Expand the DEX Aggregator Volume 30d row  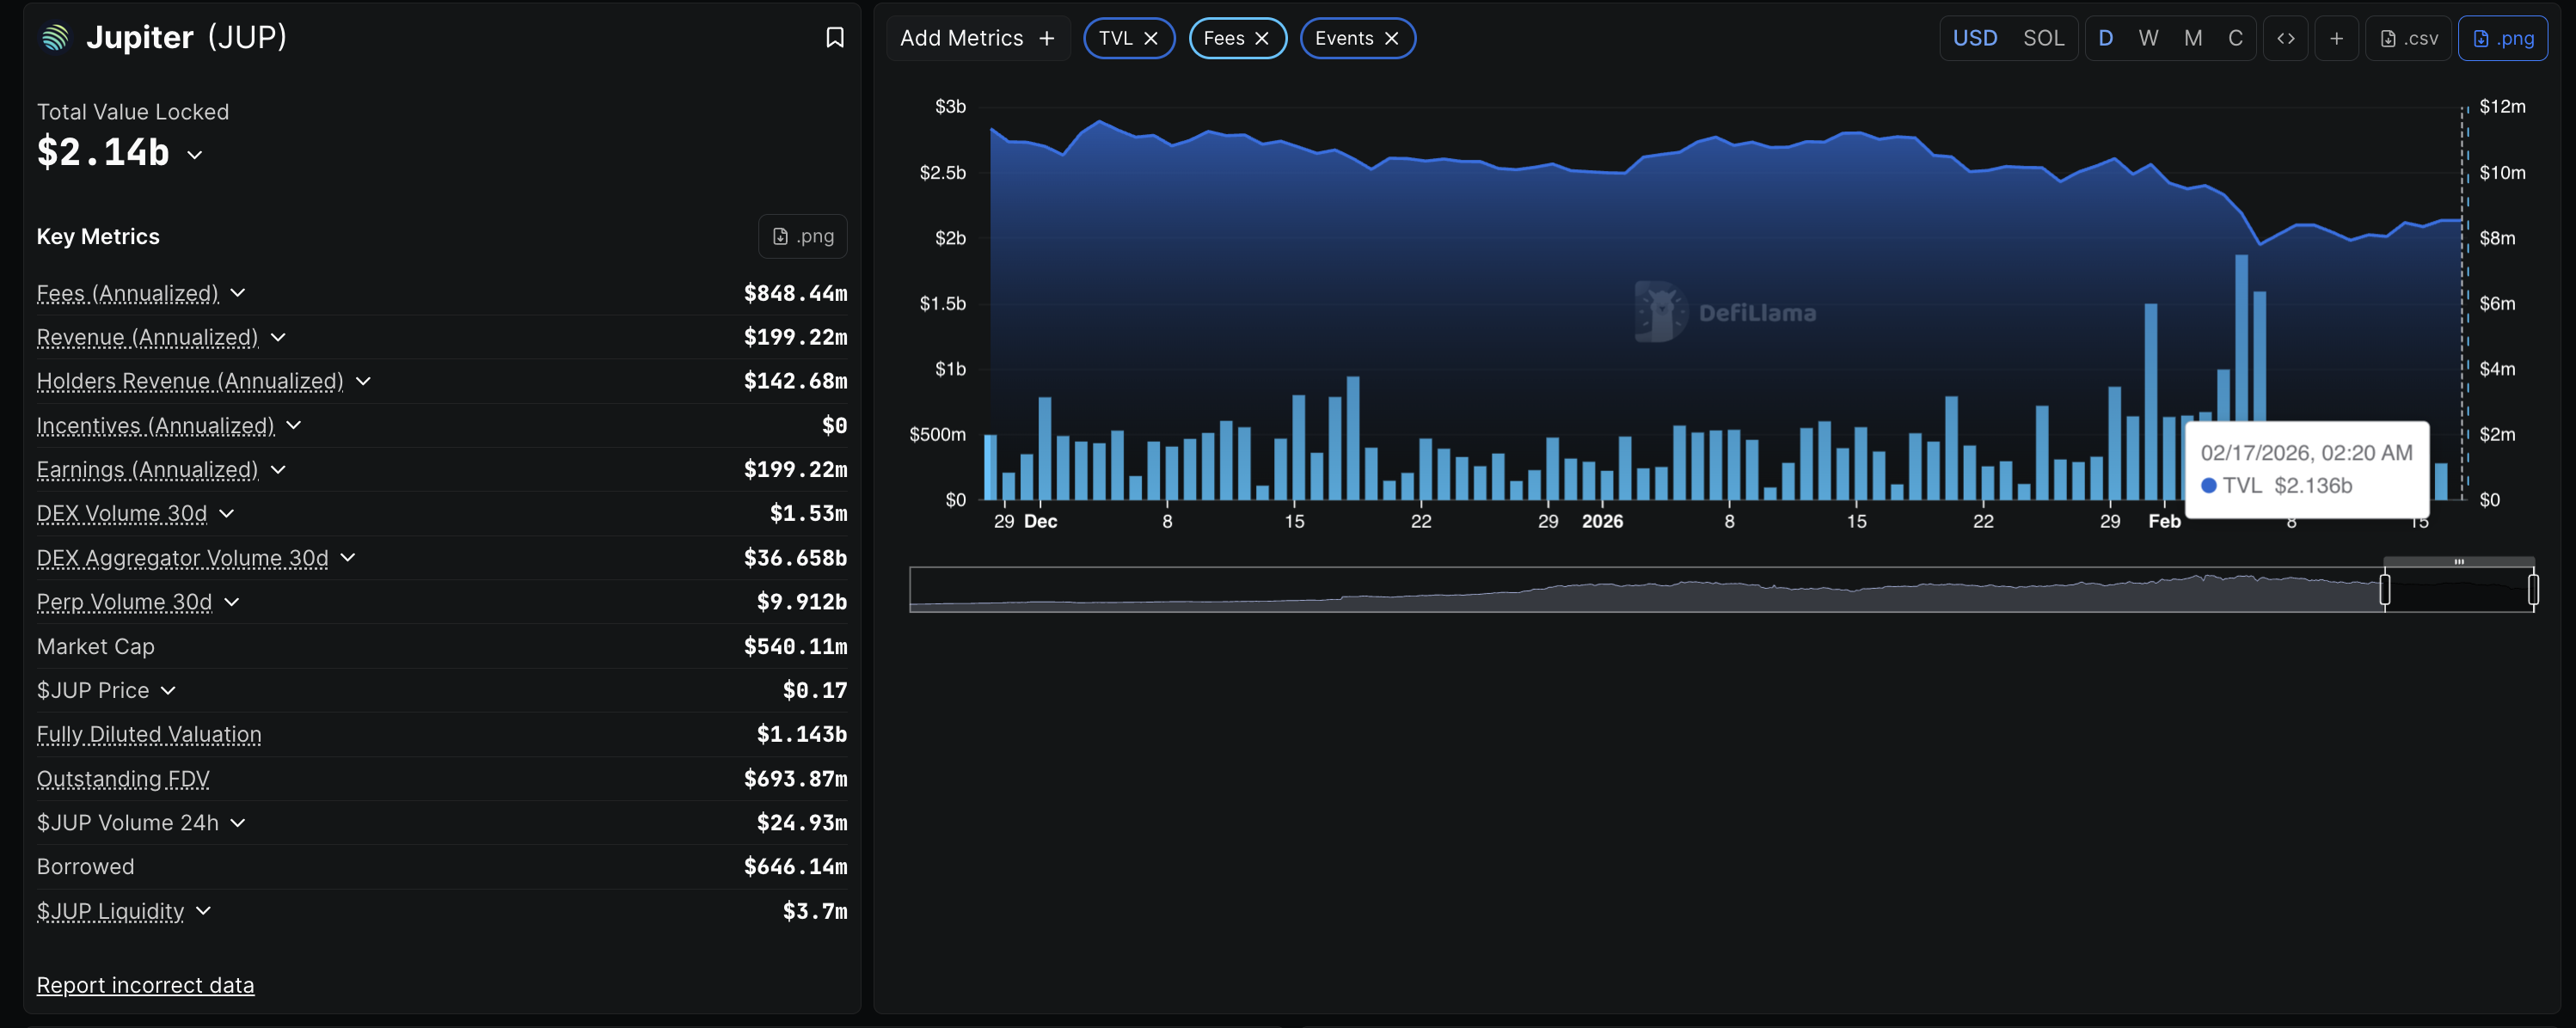(348, 558)
